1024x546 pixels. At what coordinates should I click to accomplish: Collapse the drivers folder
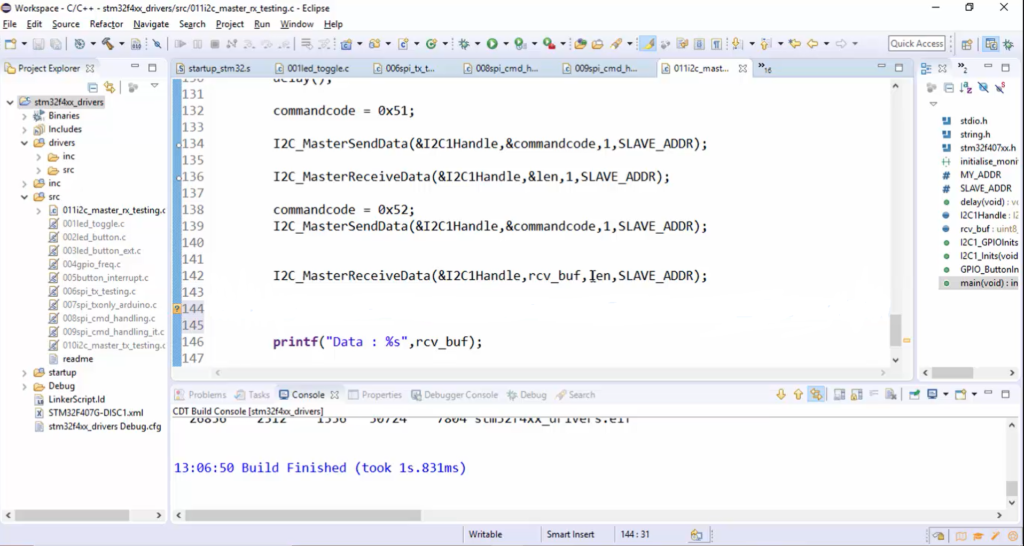tap(24, 142)
